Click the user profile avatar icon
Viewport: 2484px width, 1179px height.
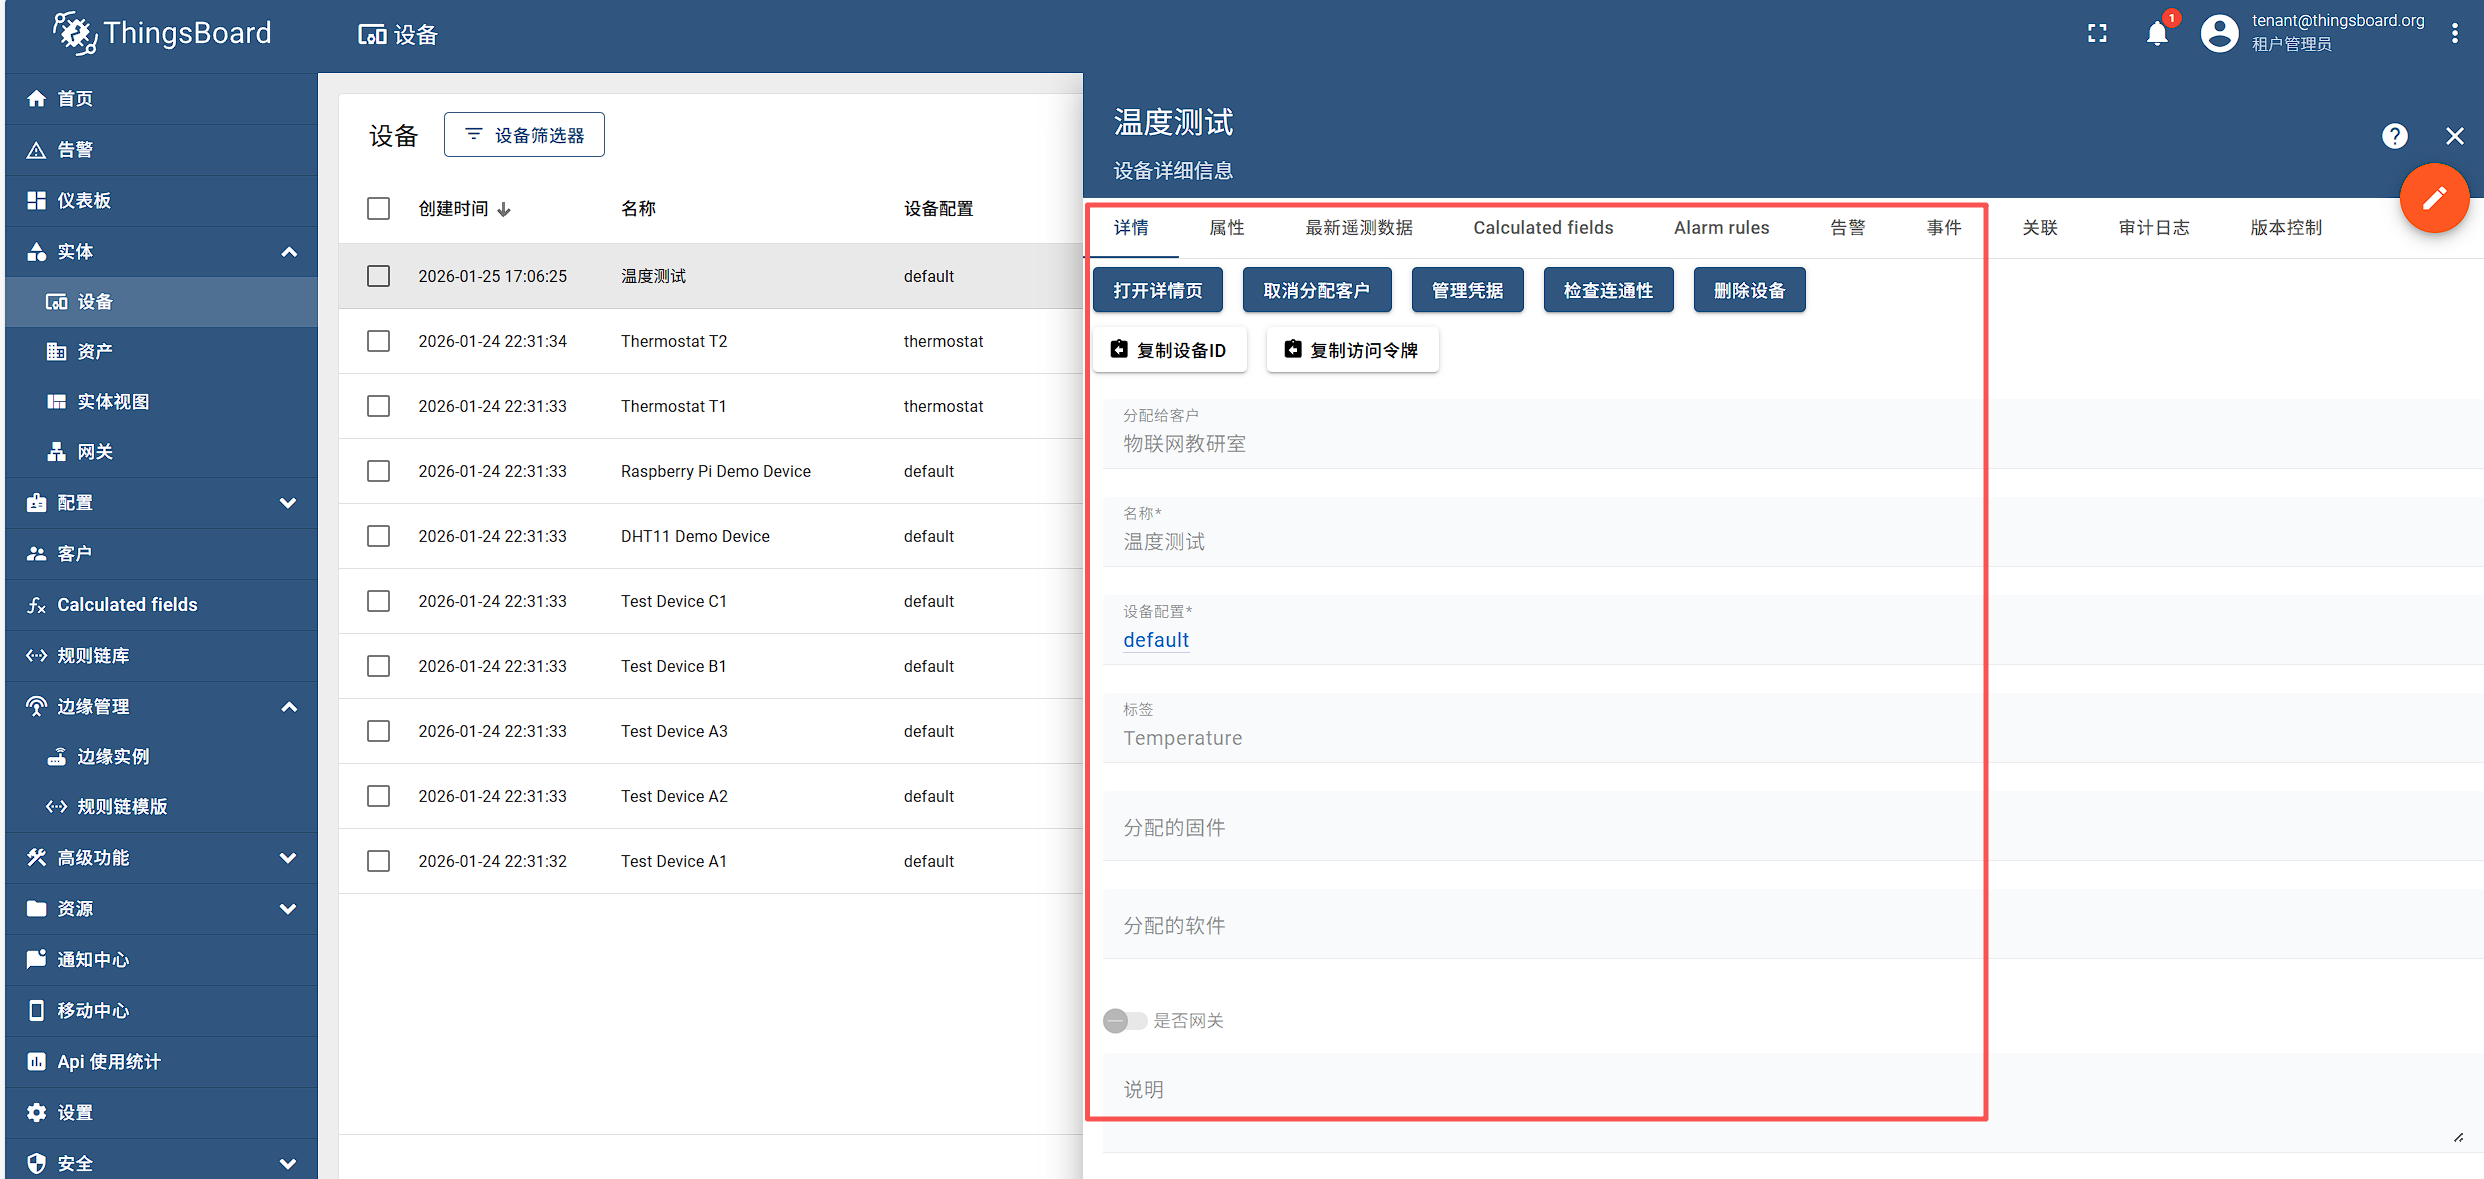tap(2218, 34)
